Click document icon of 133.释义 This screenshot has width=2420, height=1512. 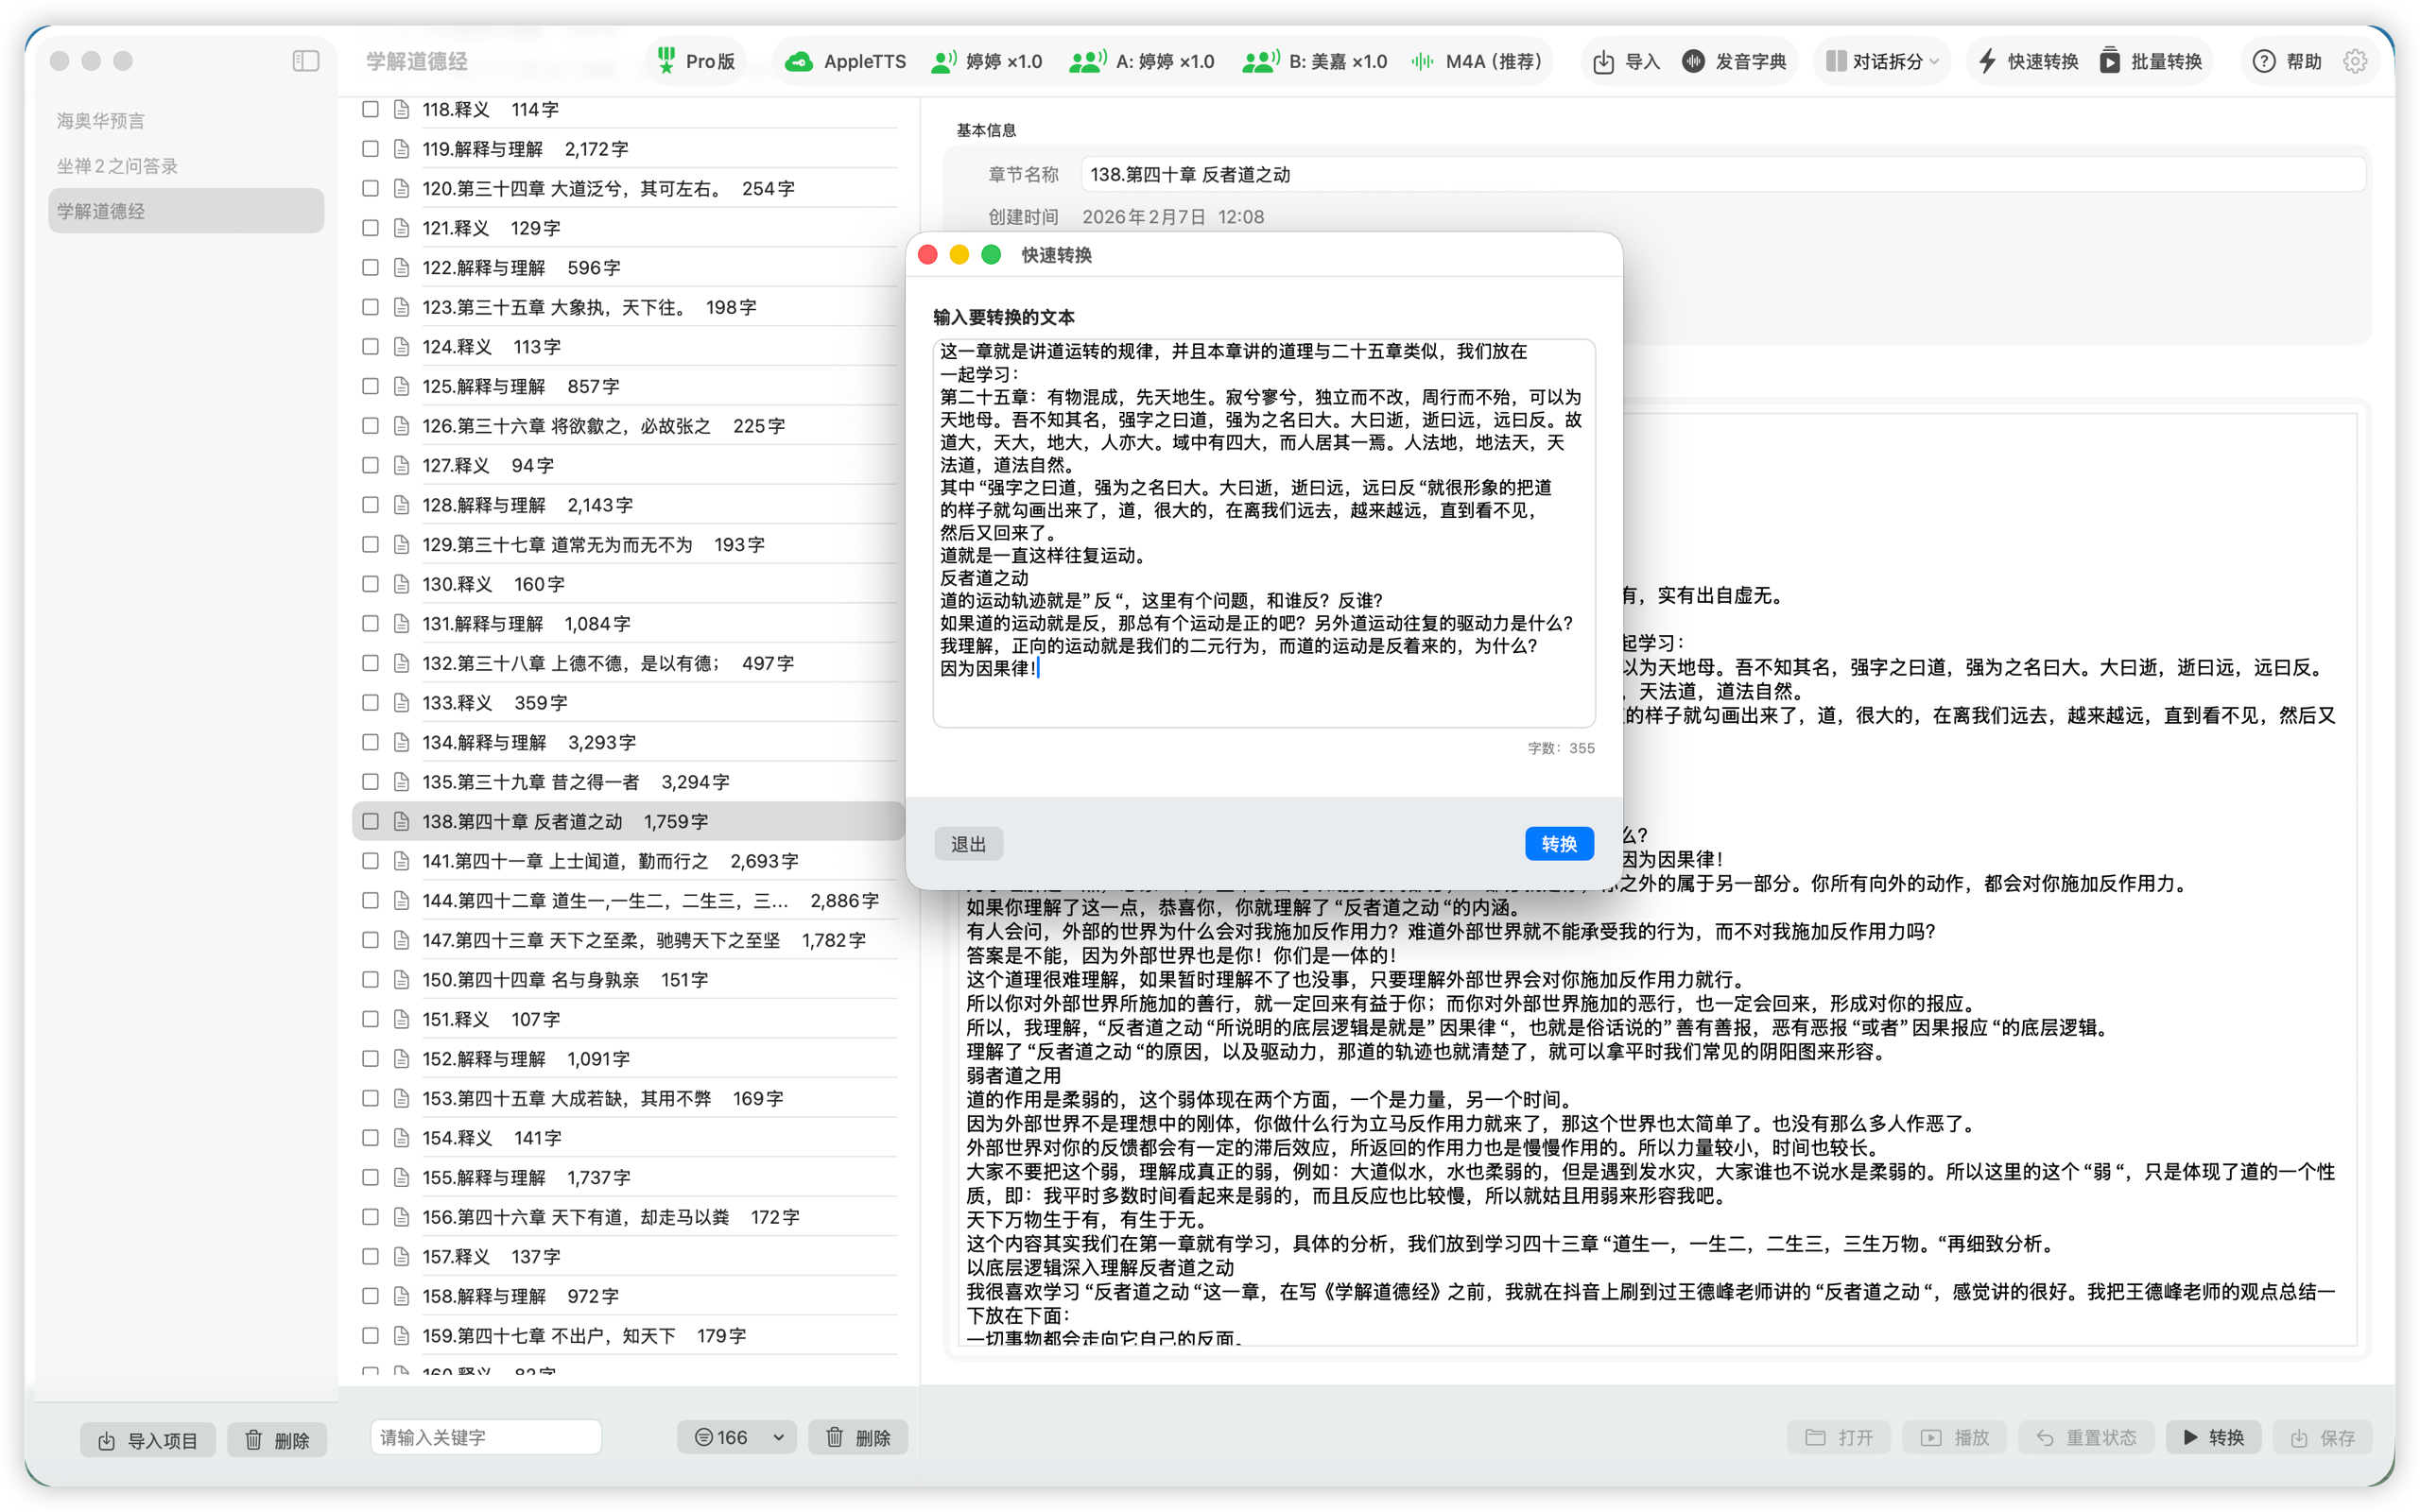401,703
